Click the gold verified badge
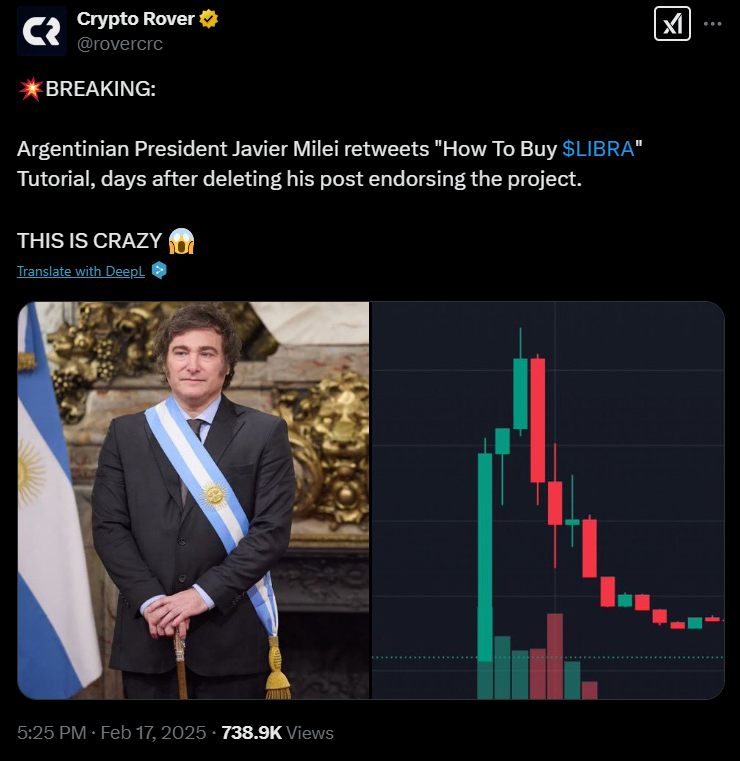Viewport: 740px width, 761px height. (209, 19)
